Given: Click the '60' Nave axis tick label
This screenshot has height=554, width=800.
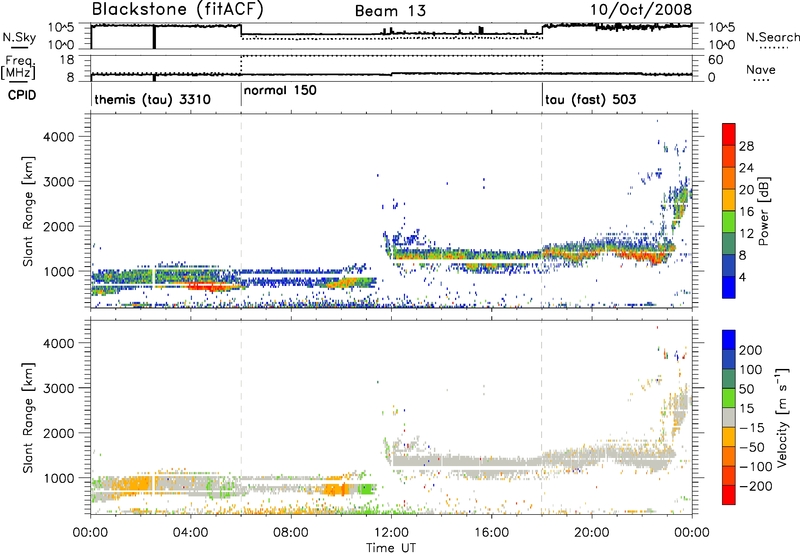Looking at the screenshot, I should 716,60.
